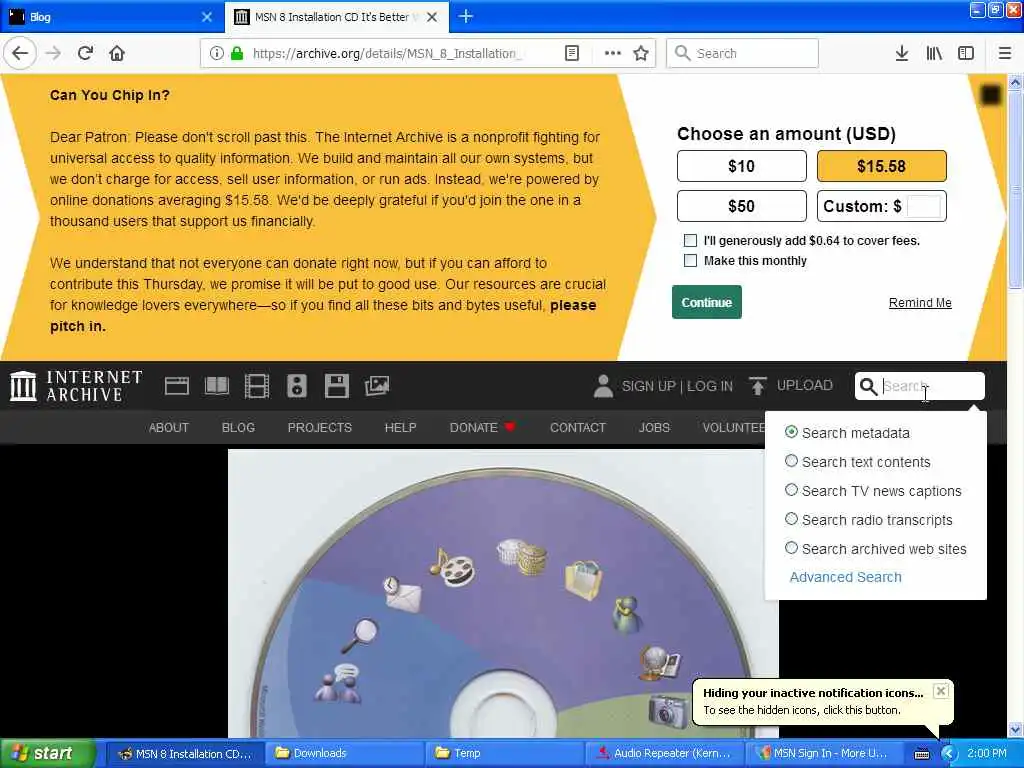
Task: Bookmark this page with the star
Action: (x=641, y=53)
